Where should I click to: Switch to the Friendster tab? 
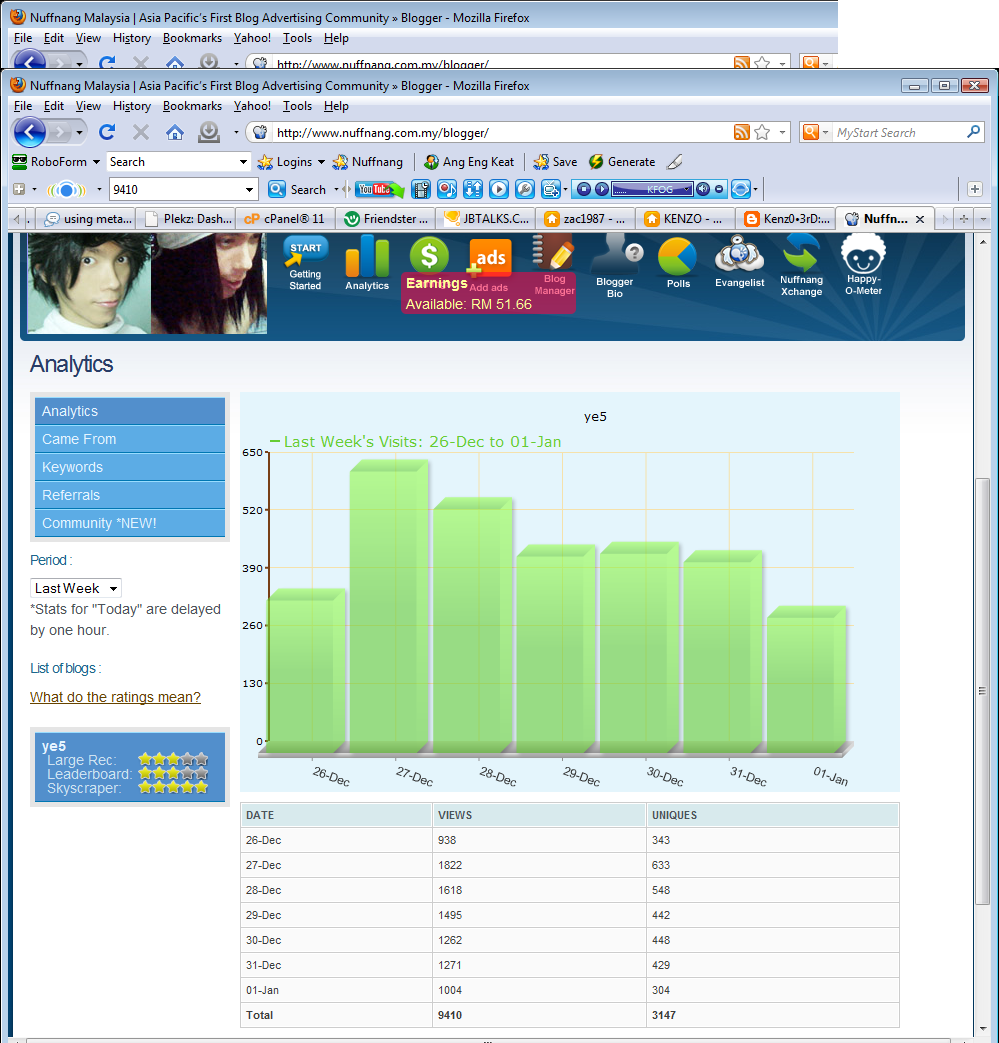pyautogui.click(x=386, y=218)
